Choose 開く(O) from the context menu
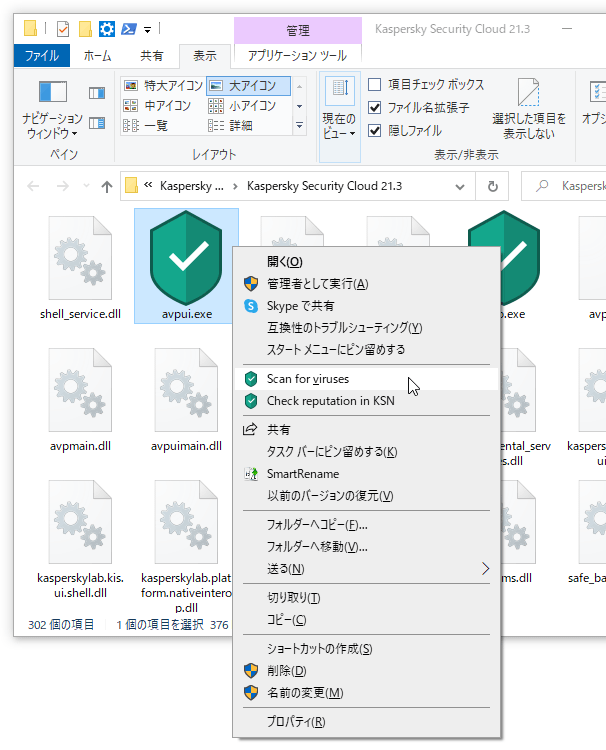 pyautogui.click(x=366, y=262)
